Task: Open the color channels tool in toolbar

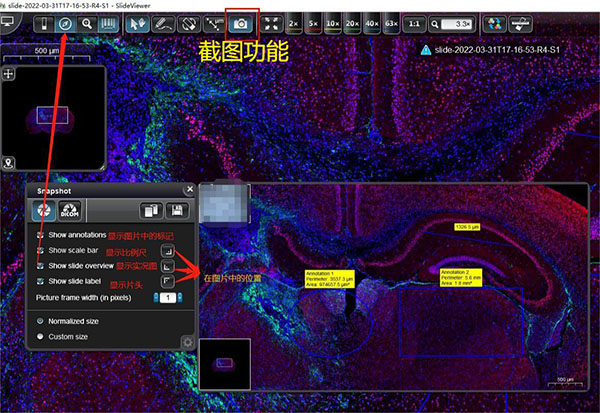Action: click(x=492, y=22)
